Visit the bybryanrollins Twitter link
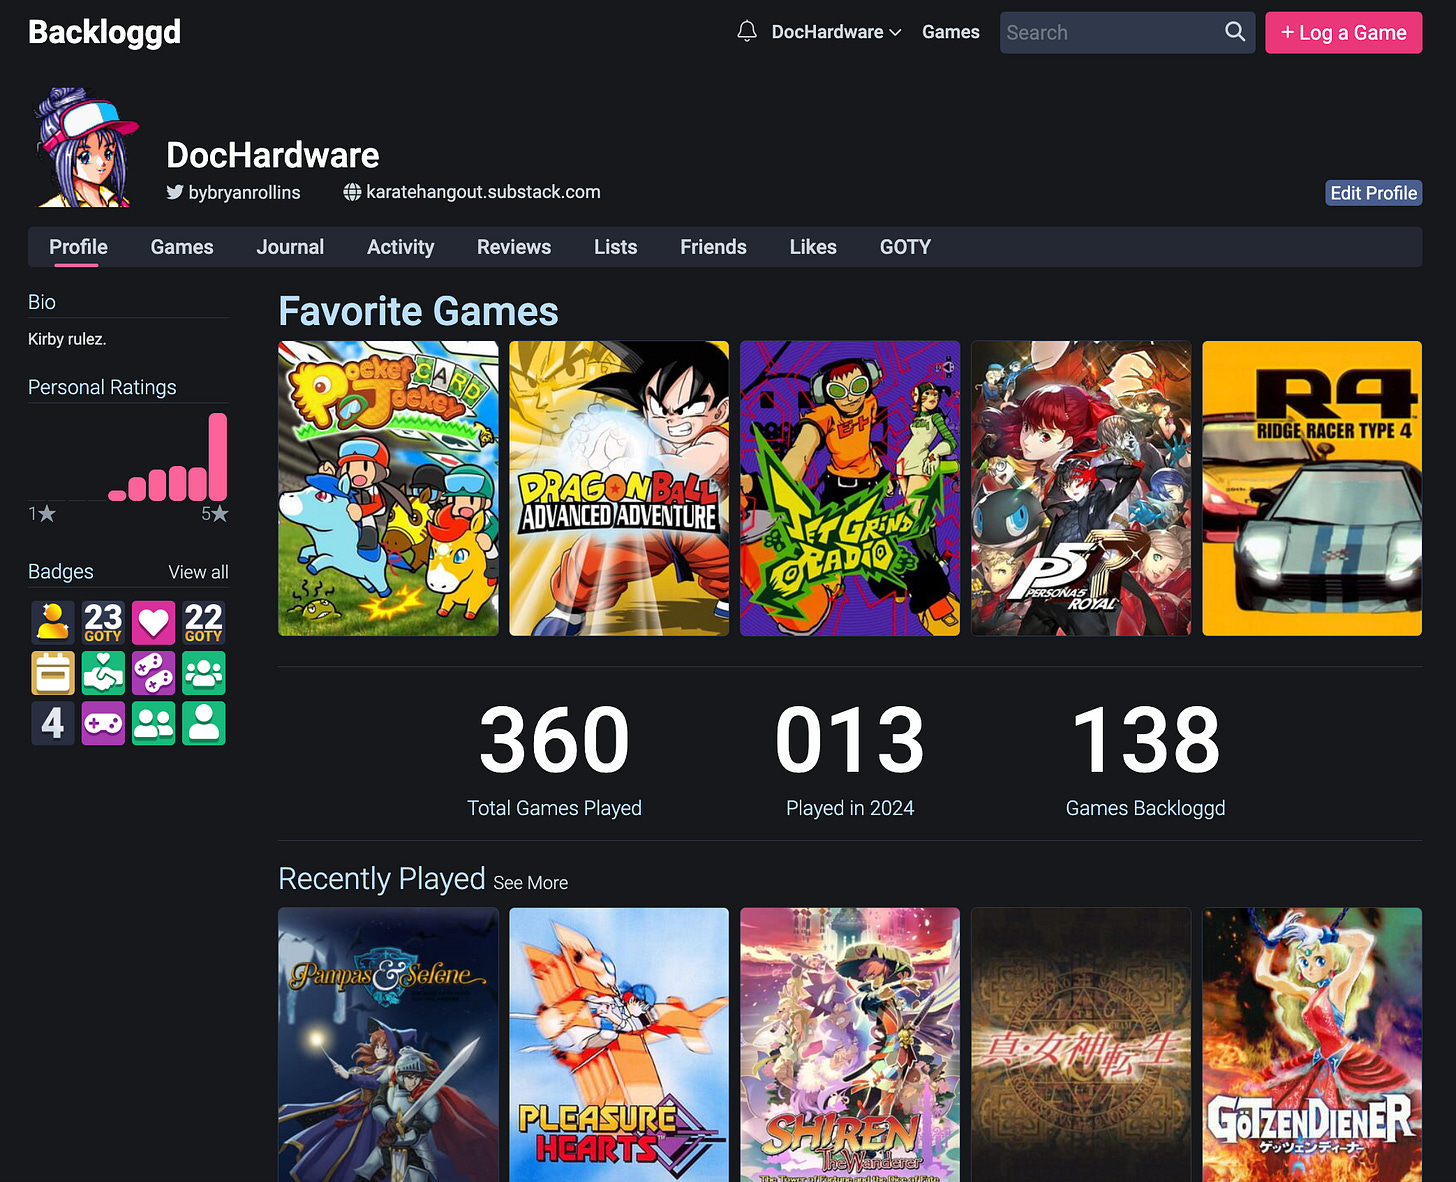The width and height of the screenshot is (1456, 1182). (244, 192)
